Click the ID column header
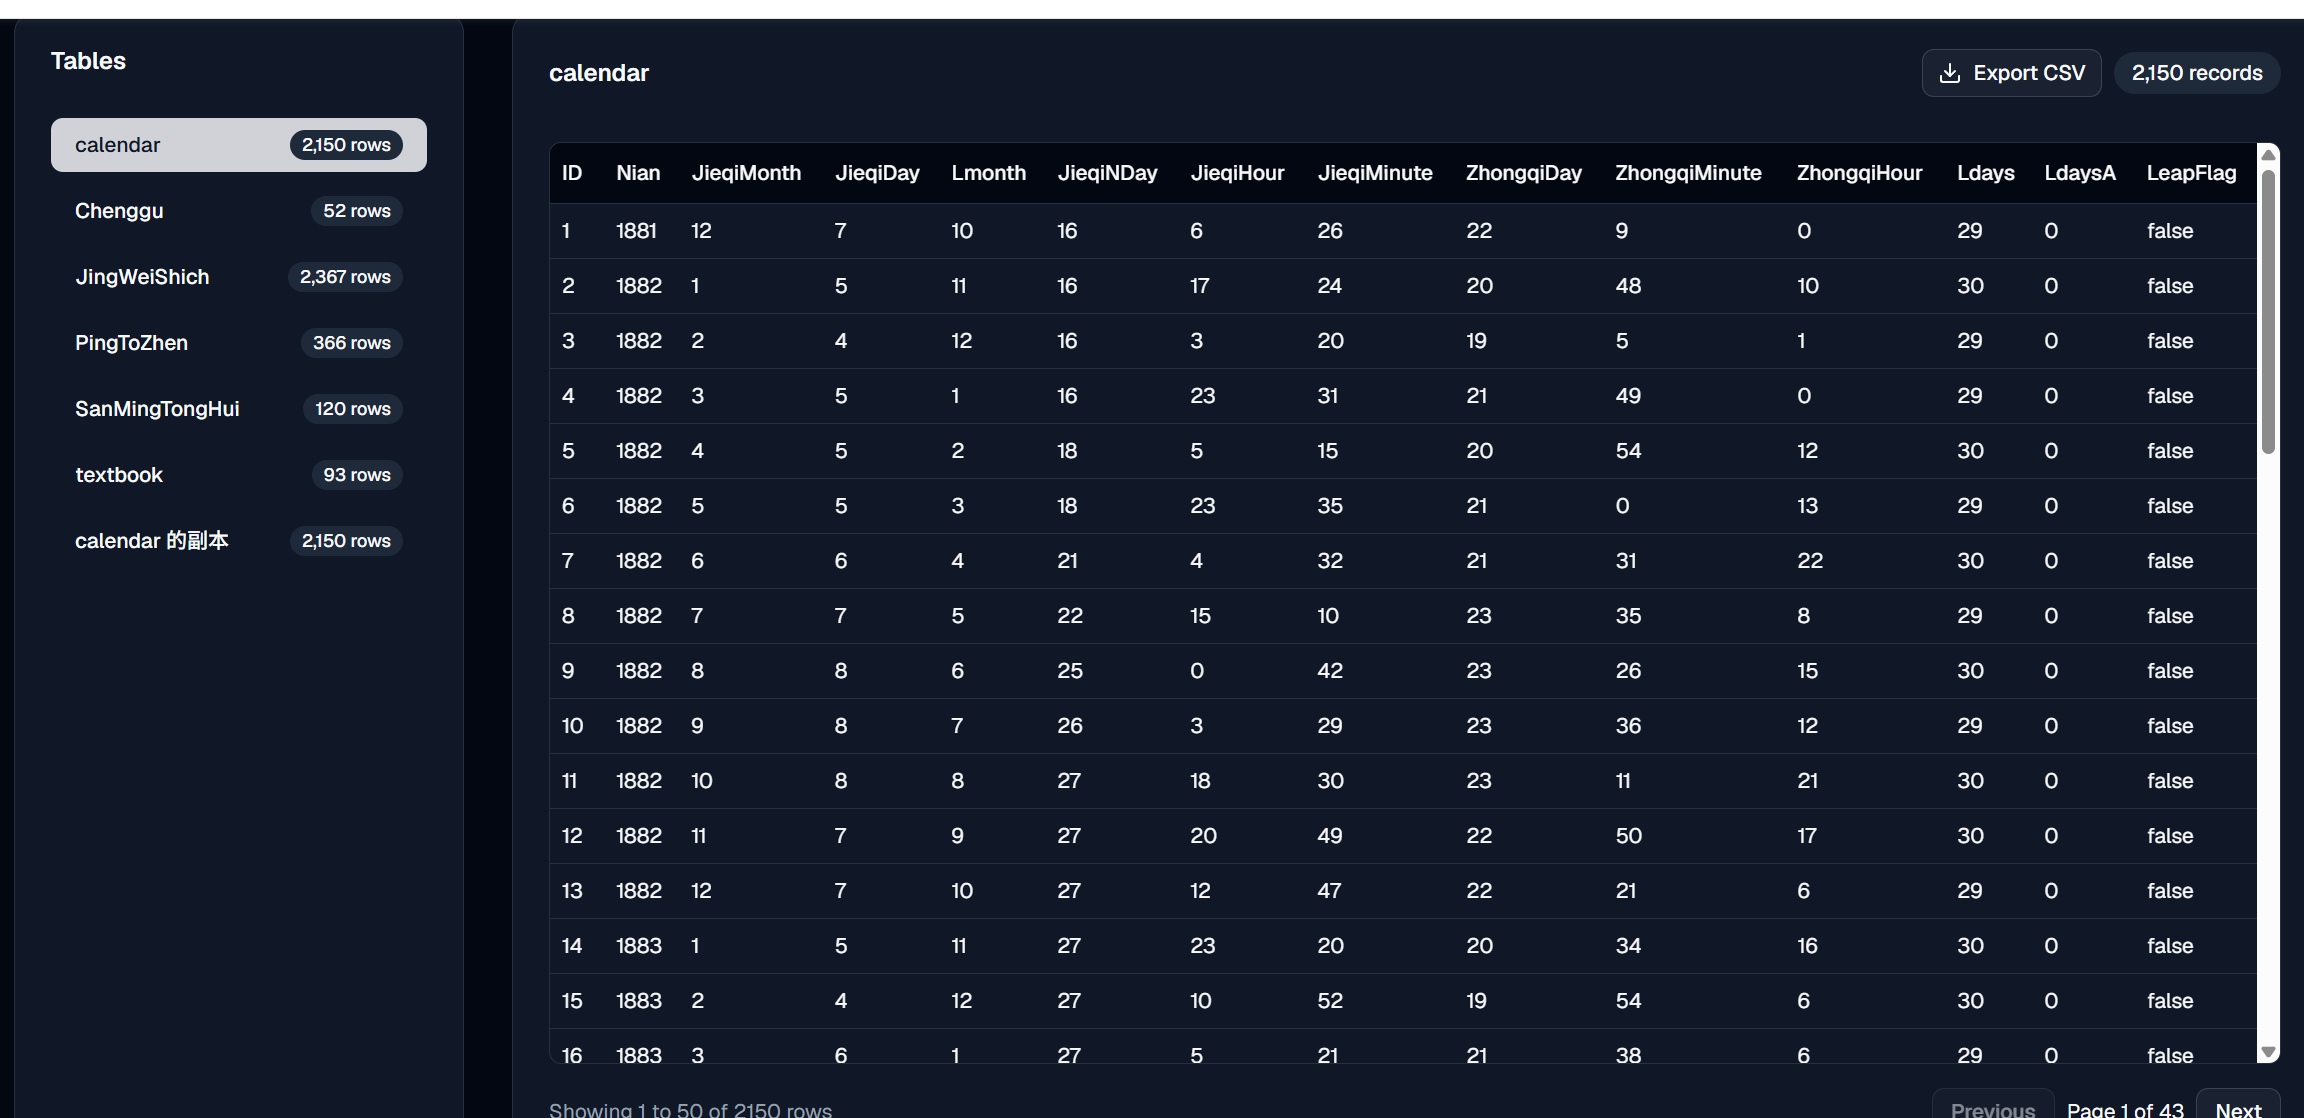This screenshot has width=2304, height=1118. [572, 173]
